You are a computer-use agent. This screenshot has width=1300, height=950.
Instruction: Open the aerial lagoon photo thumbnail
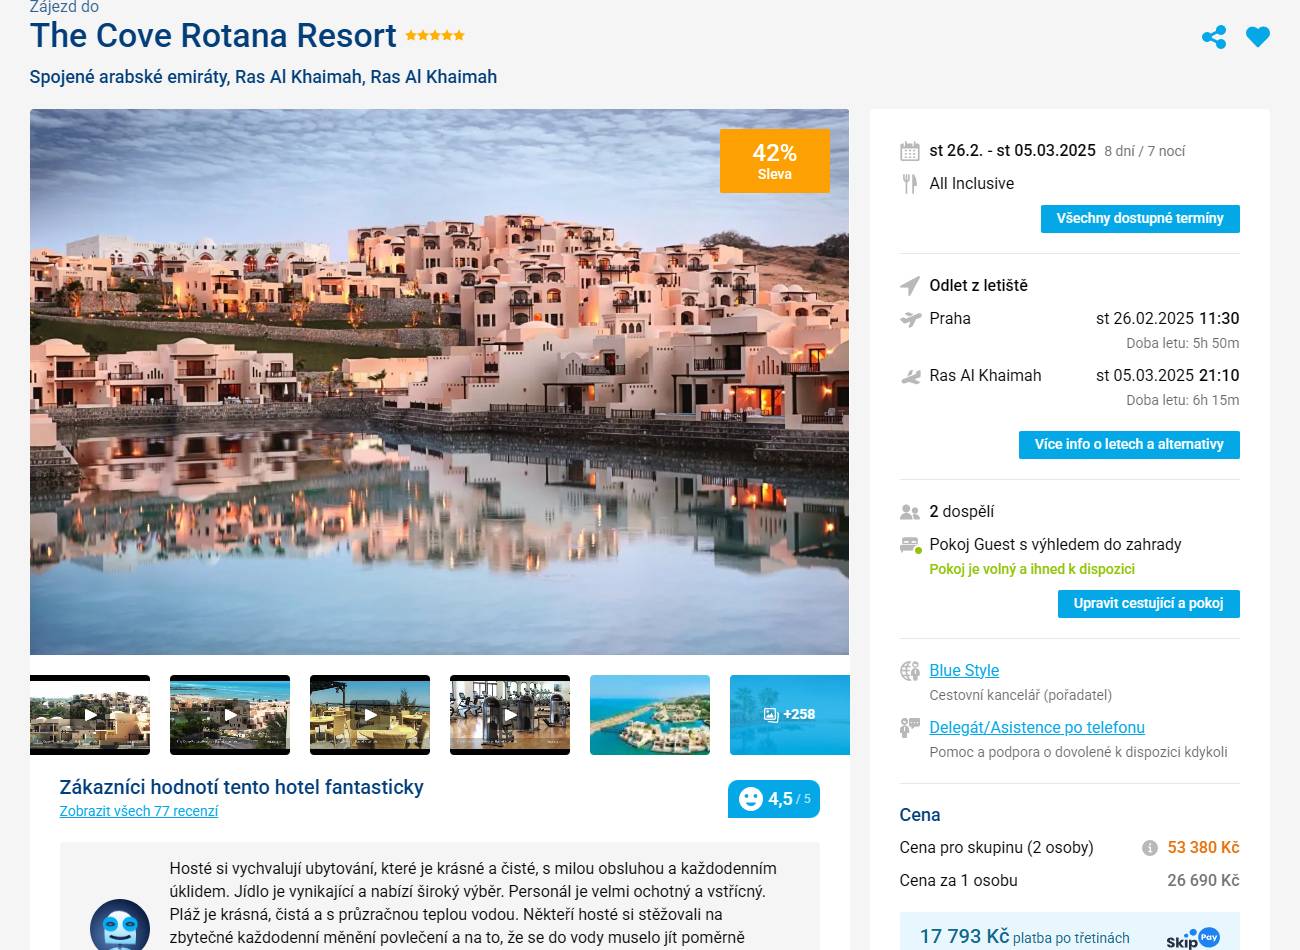[650, 715]
